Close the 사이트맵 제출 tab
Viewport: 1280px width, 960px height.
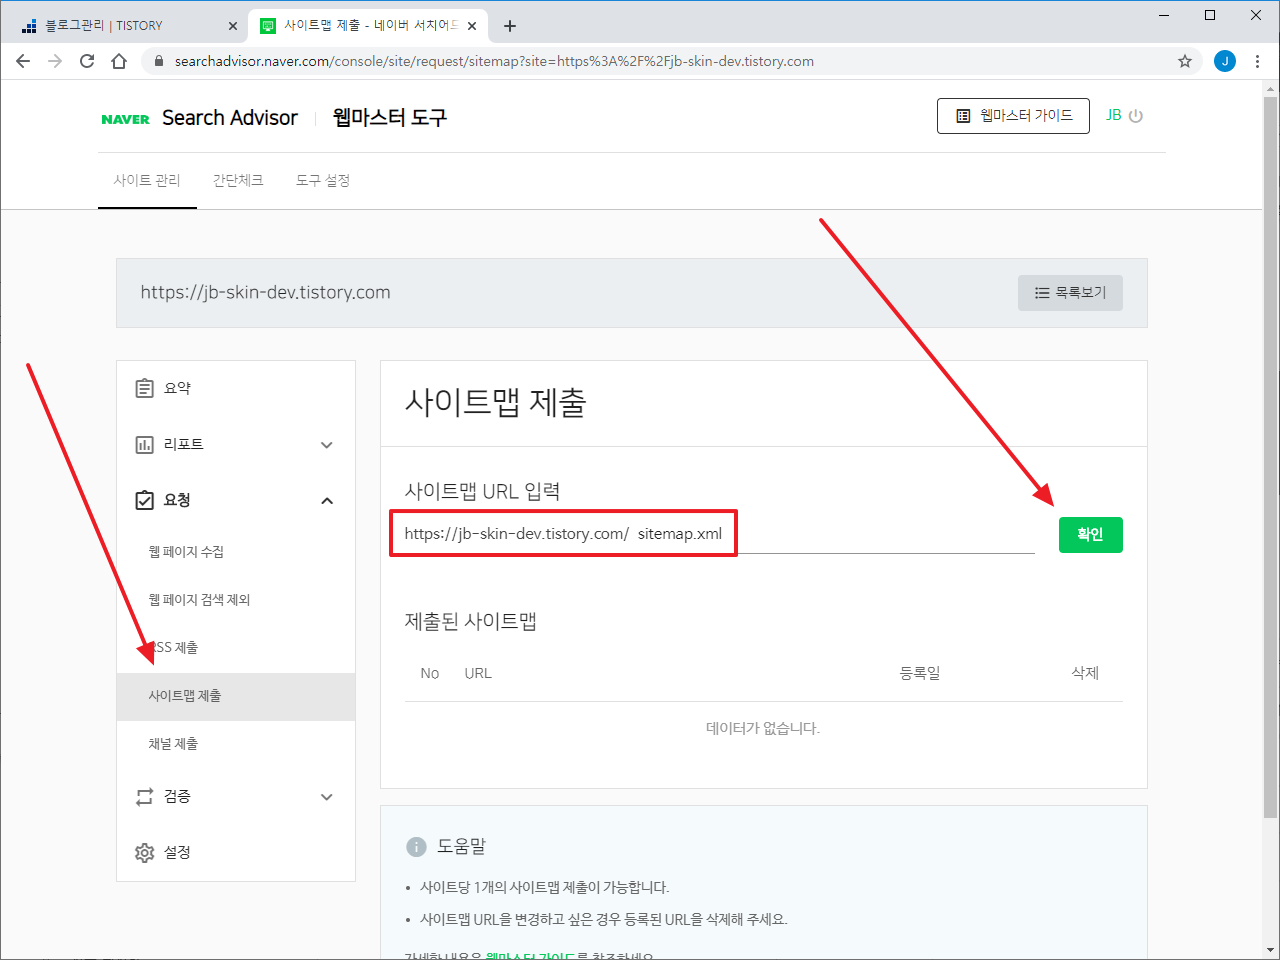472,26
